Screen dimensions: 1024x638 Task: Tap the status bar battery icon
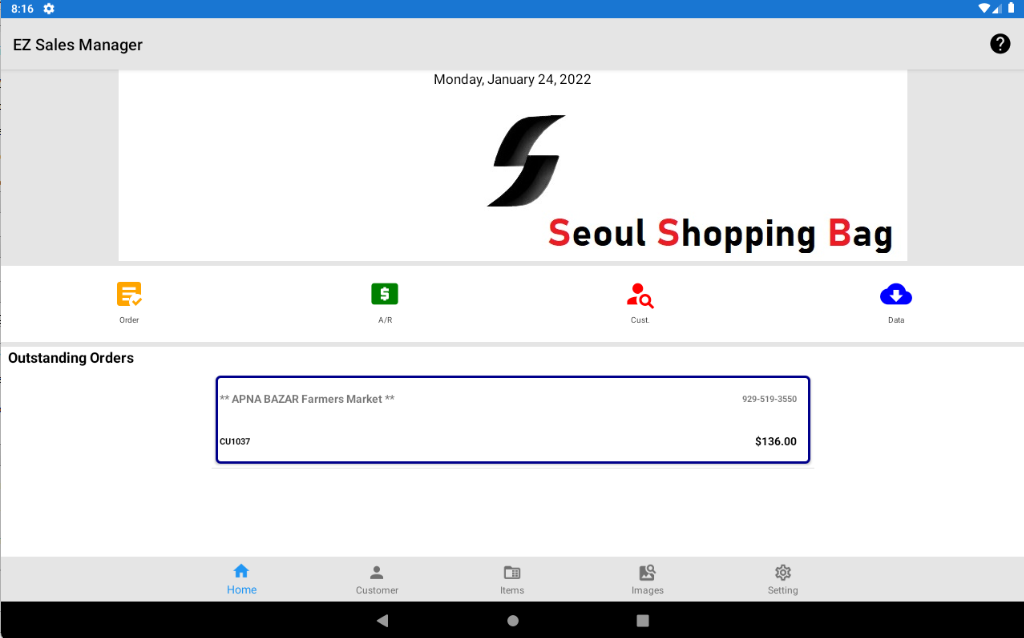(x=1011, y=8)
